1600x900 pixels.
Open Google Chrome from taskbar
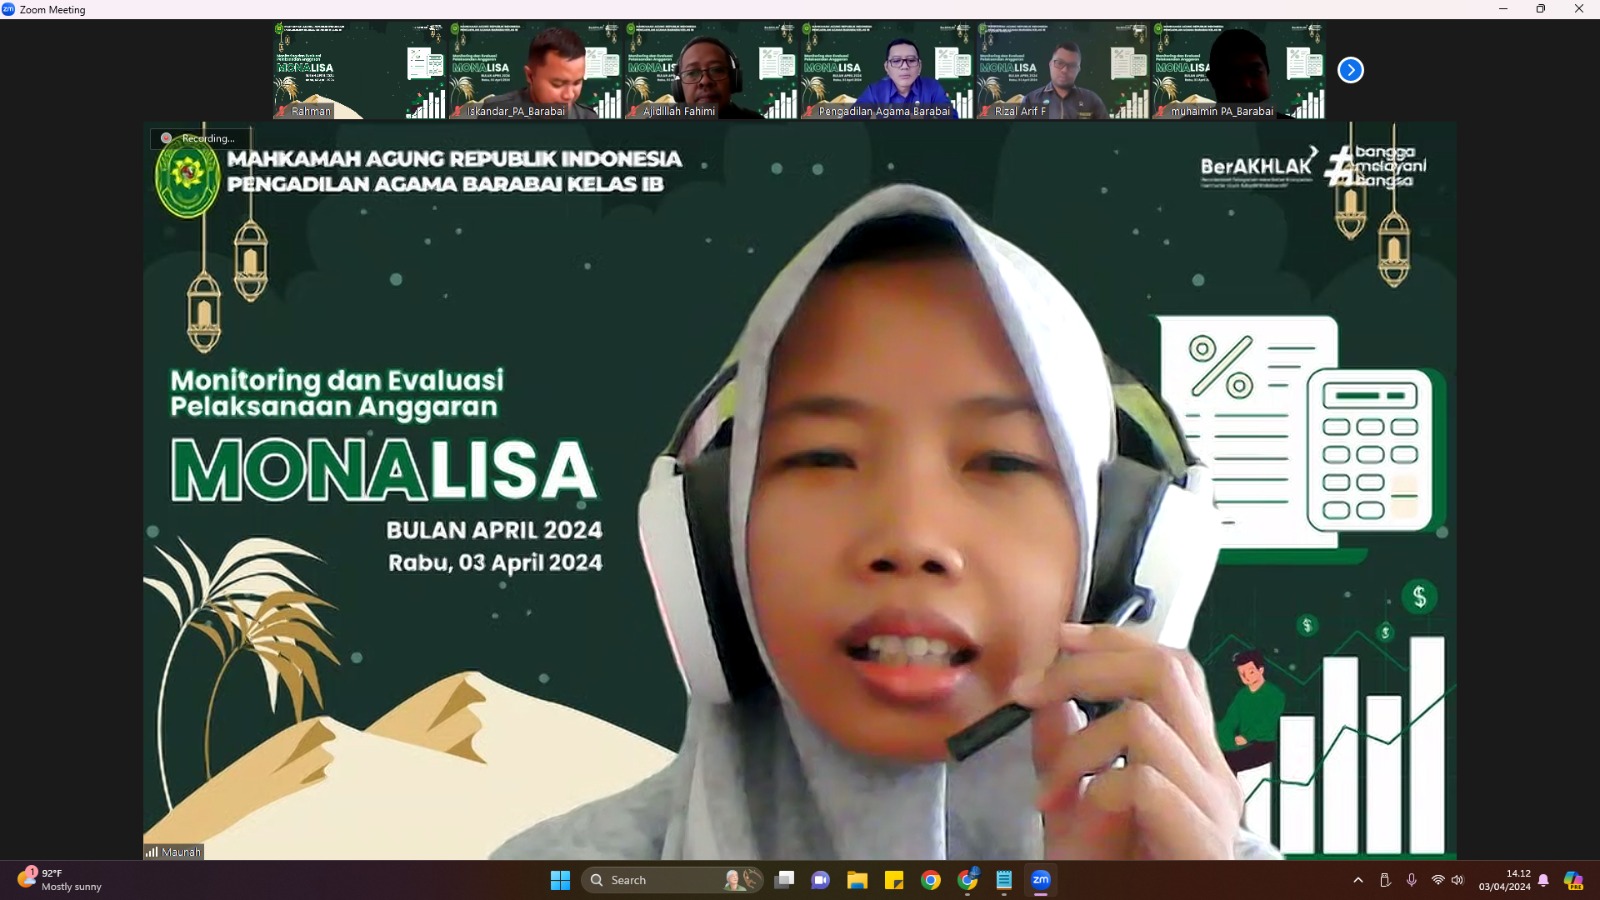click(931, 880)
